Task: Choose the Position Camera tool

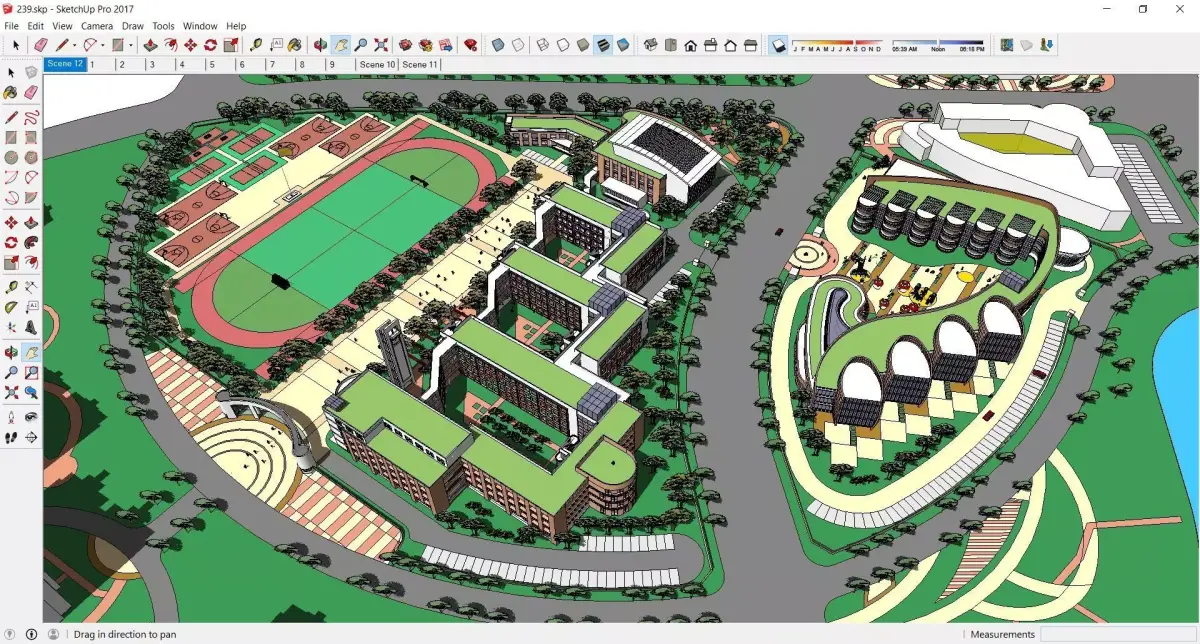Action: click(11, 416)
